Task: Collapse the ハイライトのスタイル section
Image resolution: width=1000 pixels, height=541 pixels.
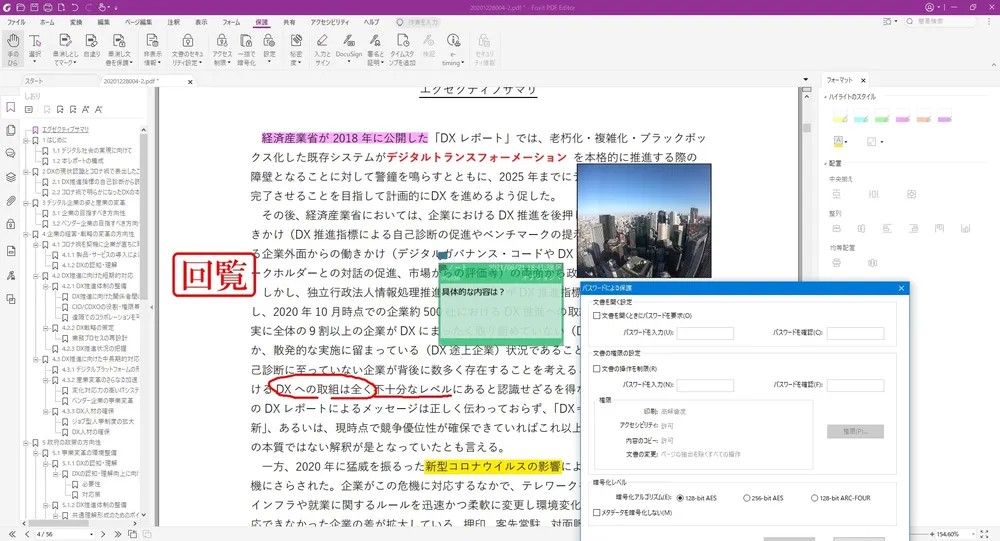Action: 825,97
